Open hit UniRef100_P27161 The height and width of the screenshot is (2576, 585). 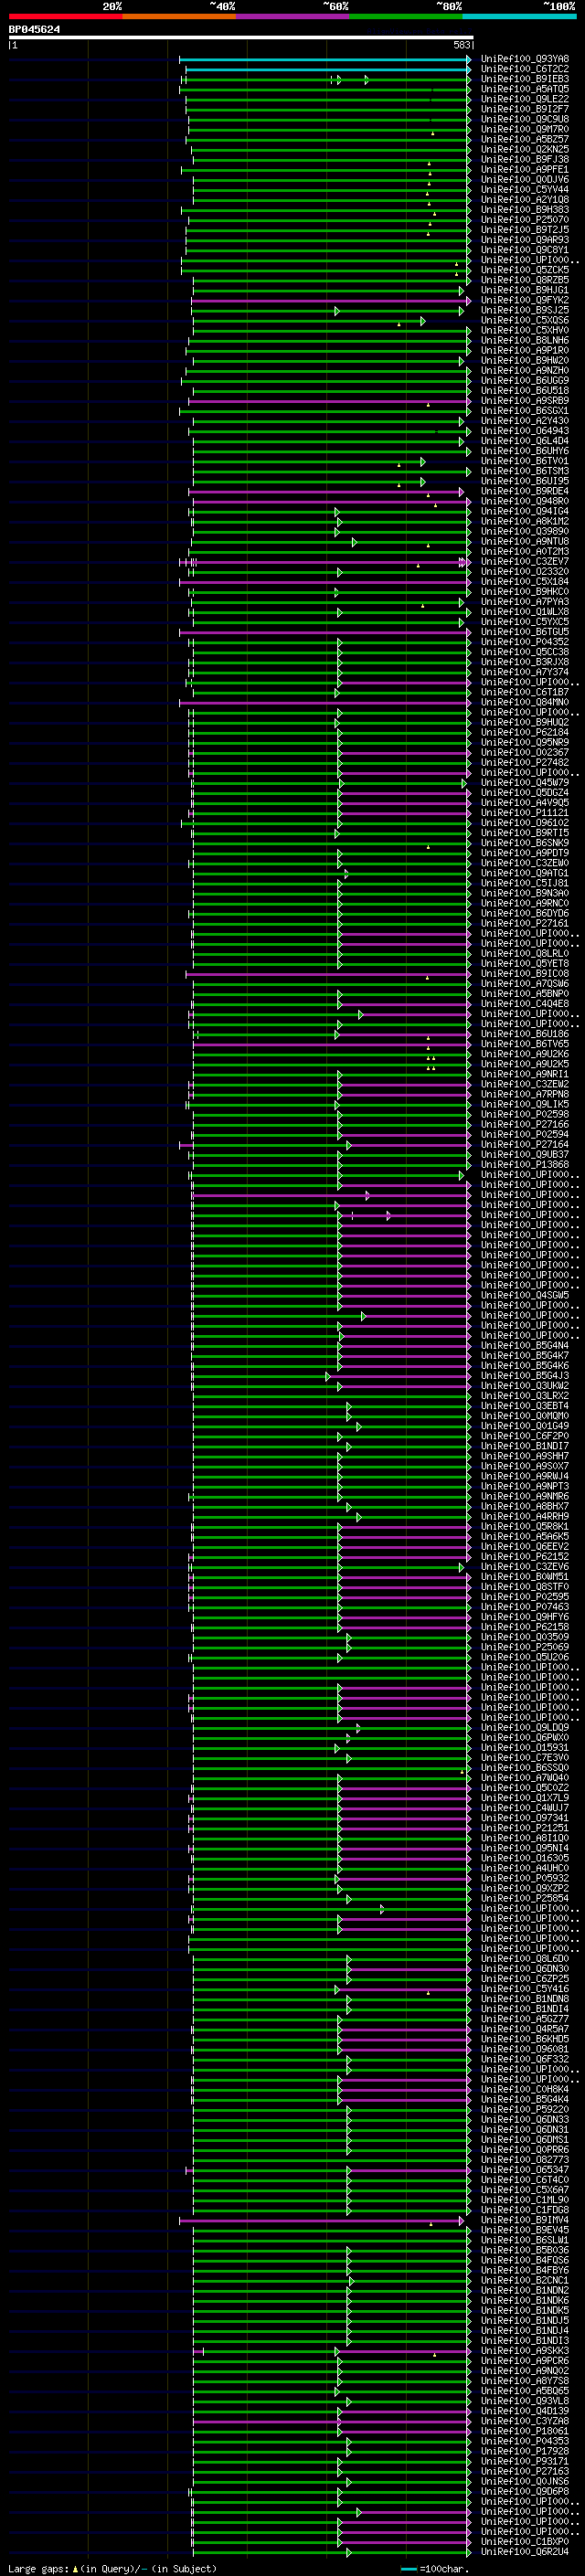point(525,924)
